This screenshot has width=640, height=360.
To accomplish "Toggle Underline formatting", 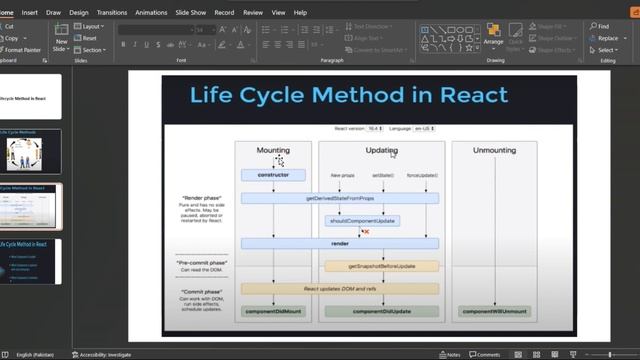I will pyautogui.click(x=147, y=44).
